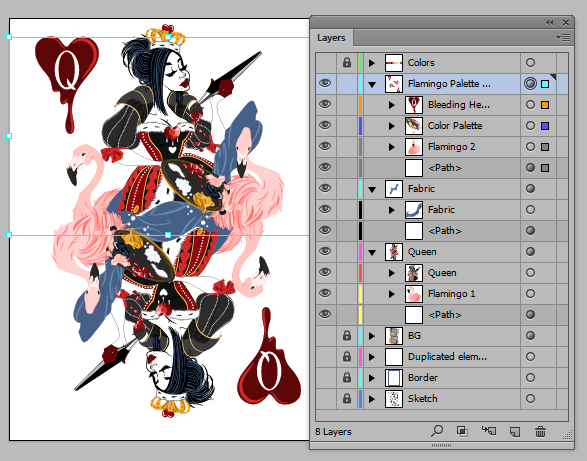
Task: Click Make/Release Clipping Mask icon
Action: pyautogui.click(x=462, y=431)
